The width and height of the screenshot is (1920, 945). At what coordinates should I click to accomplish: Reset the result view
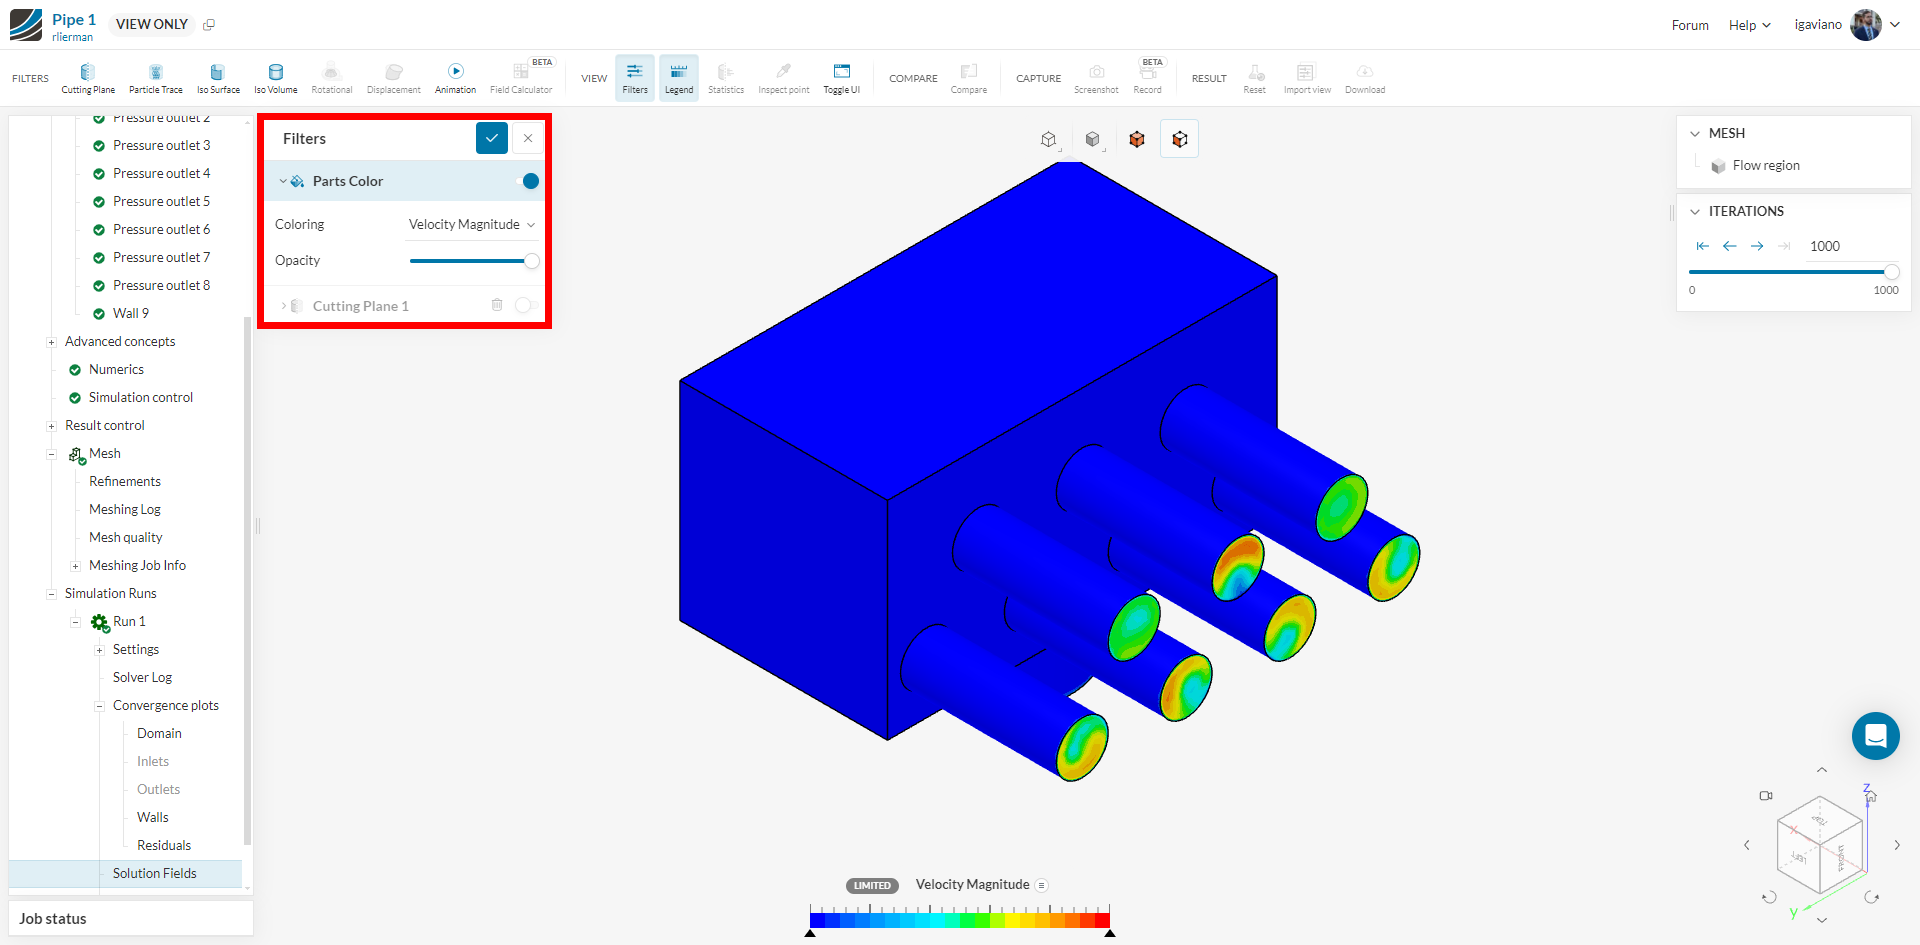coord(1255,78)
